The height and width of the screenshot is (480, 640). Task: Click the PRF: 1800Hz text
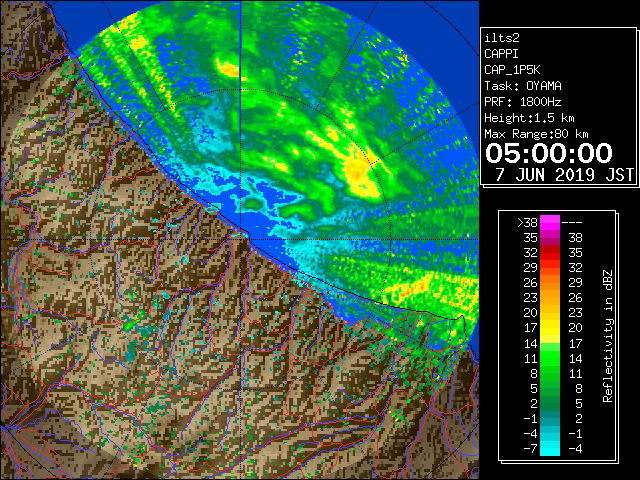click(523, 102)
